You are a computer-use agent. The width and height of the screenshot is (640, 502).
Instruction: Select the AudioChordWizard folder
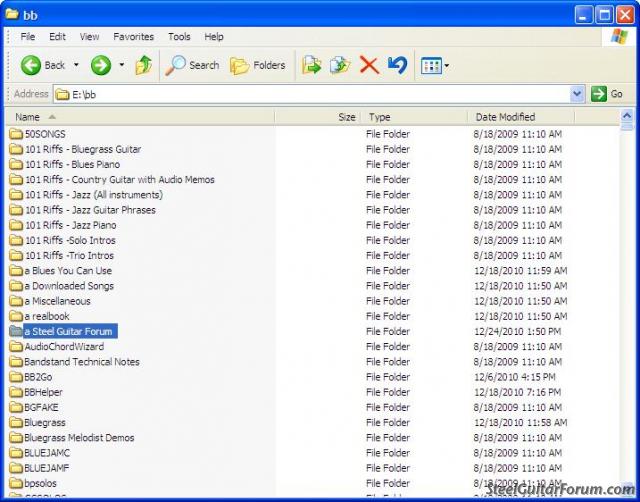click(63, 347)
